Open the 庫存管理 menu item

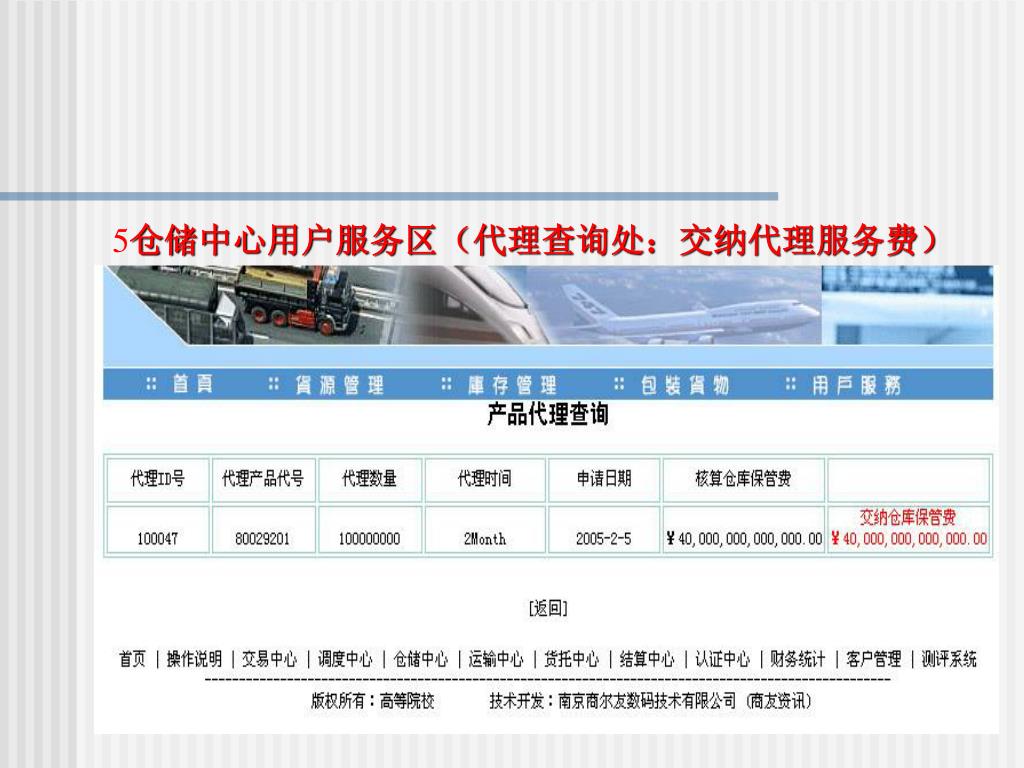pos(512,385)
